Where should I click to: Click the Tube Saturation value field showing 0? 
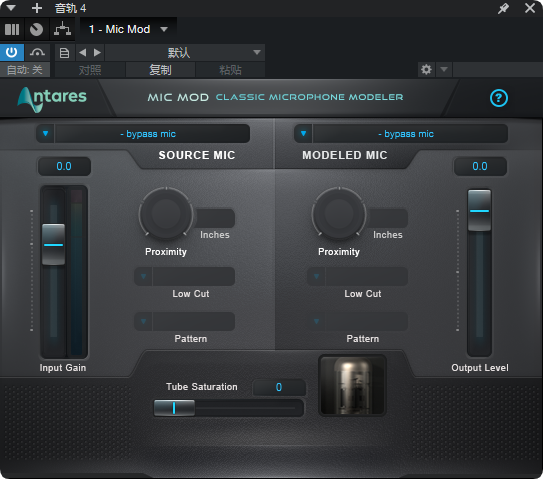[279, 387]
